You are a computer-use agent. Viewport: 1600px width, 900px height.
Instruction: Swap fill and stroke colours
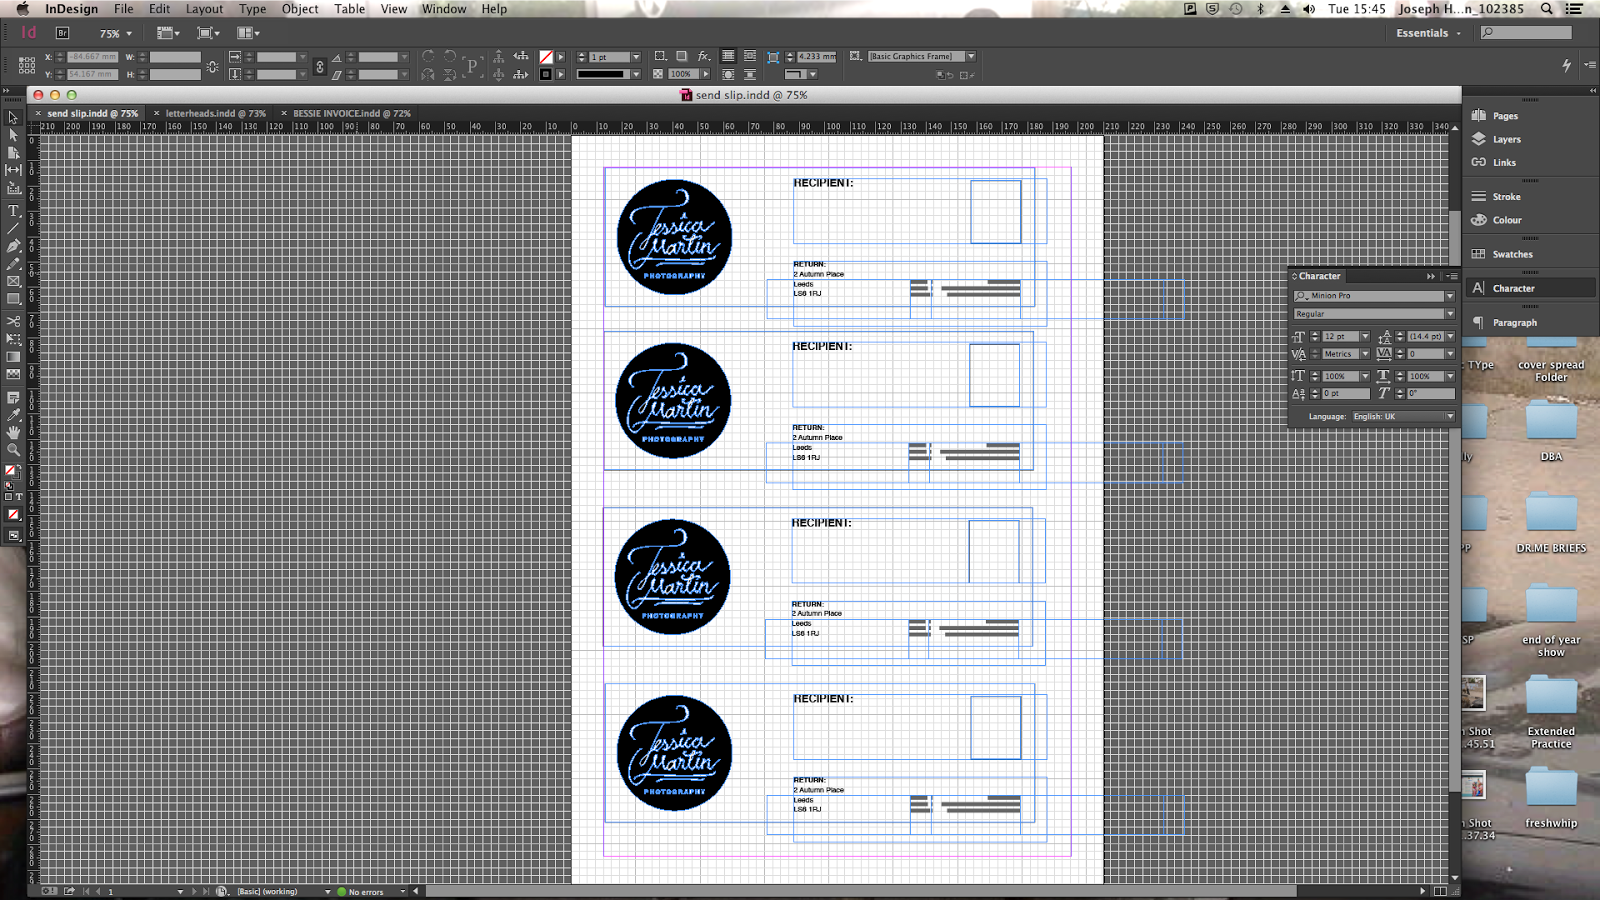[x=17, y=467]
